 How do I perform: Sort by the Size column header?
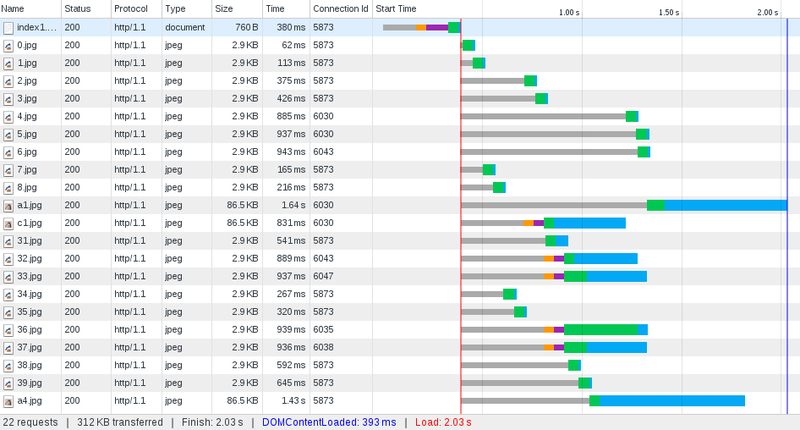coord(237,9)
